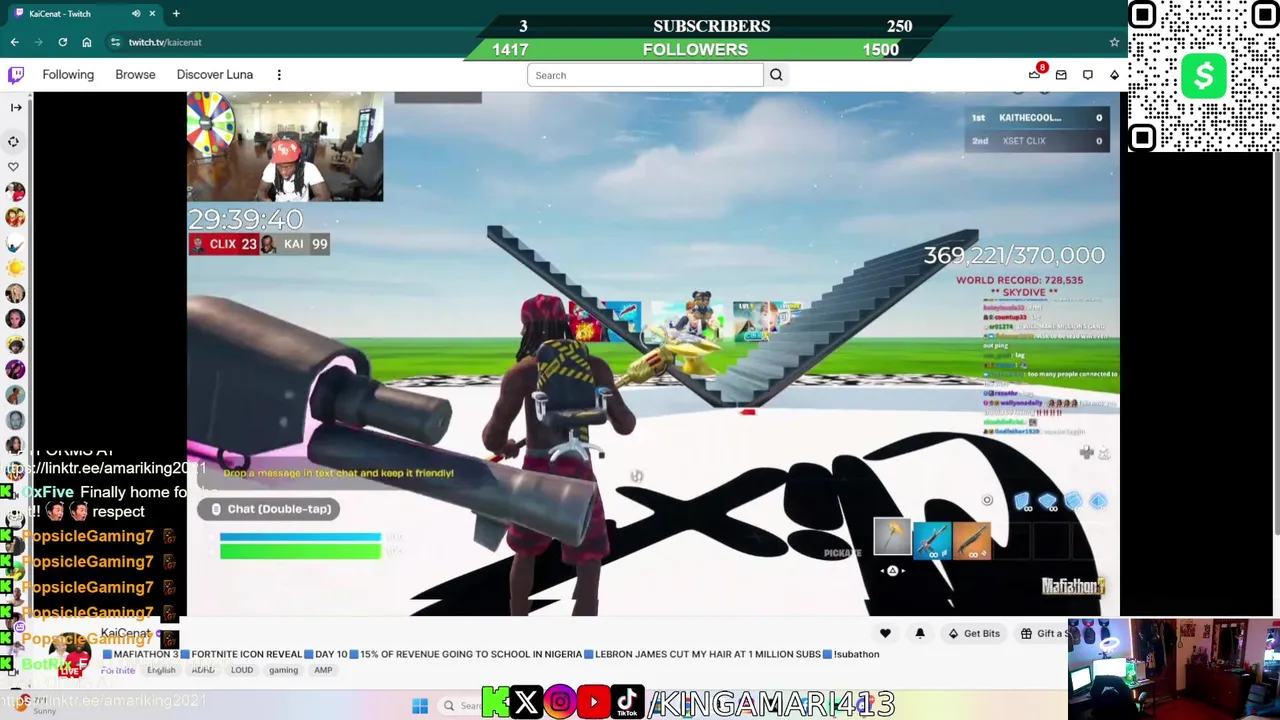Click the gaming tag
This screenshot has height=720, width=1280.
pyautogui.click(x=283, y=670)
